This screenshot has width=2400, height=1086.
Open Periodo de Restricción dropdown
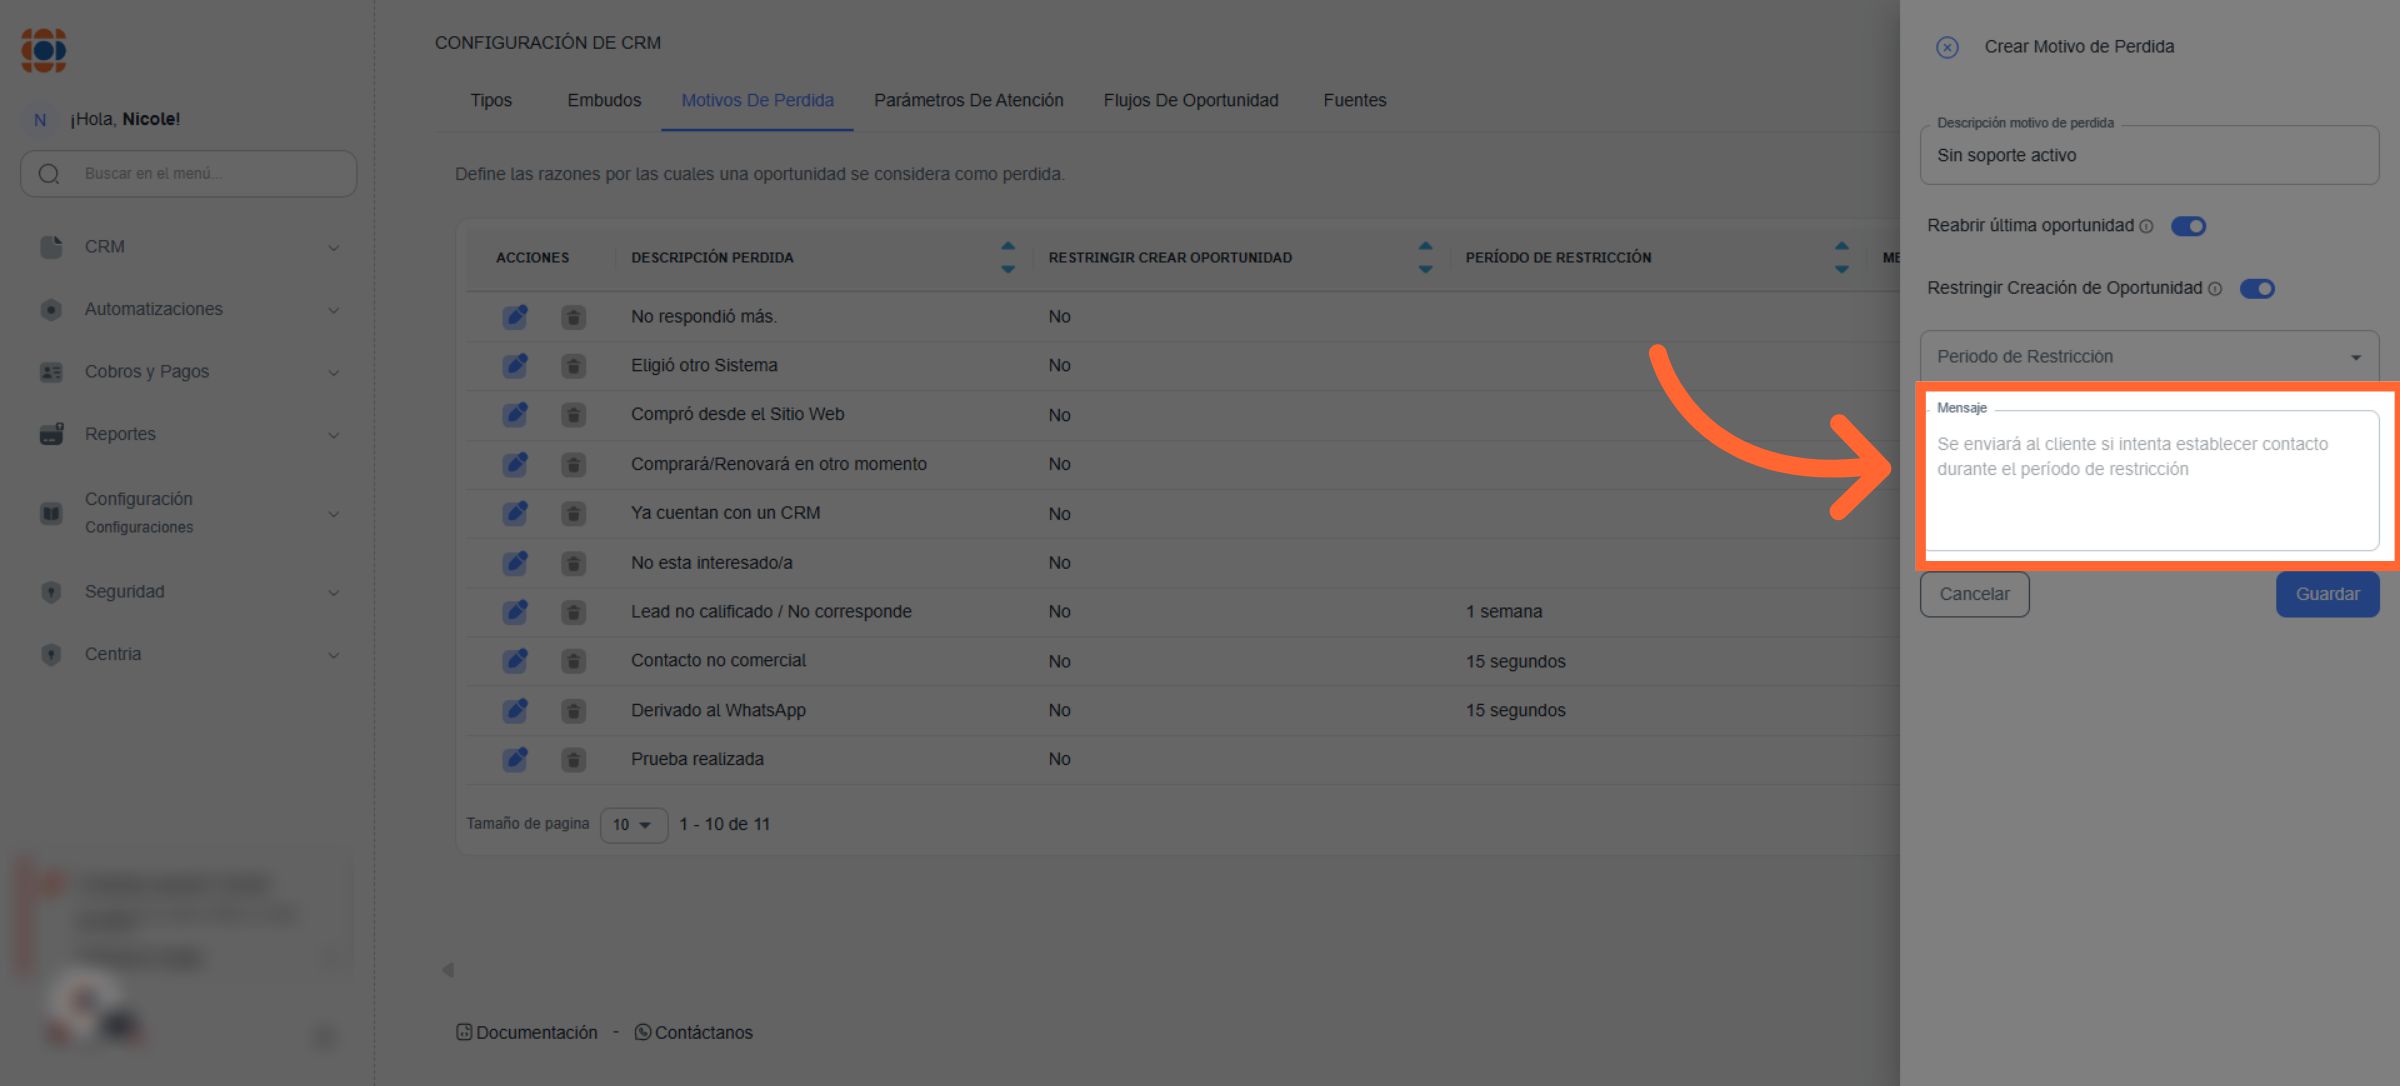coord(2148,357)
